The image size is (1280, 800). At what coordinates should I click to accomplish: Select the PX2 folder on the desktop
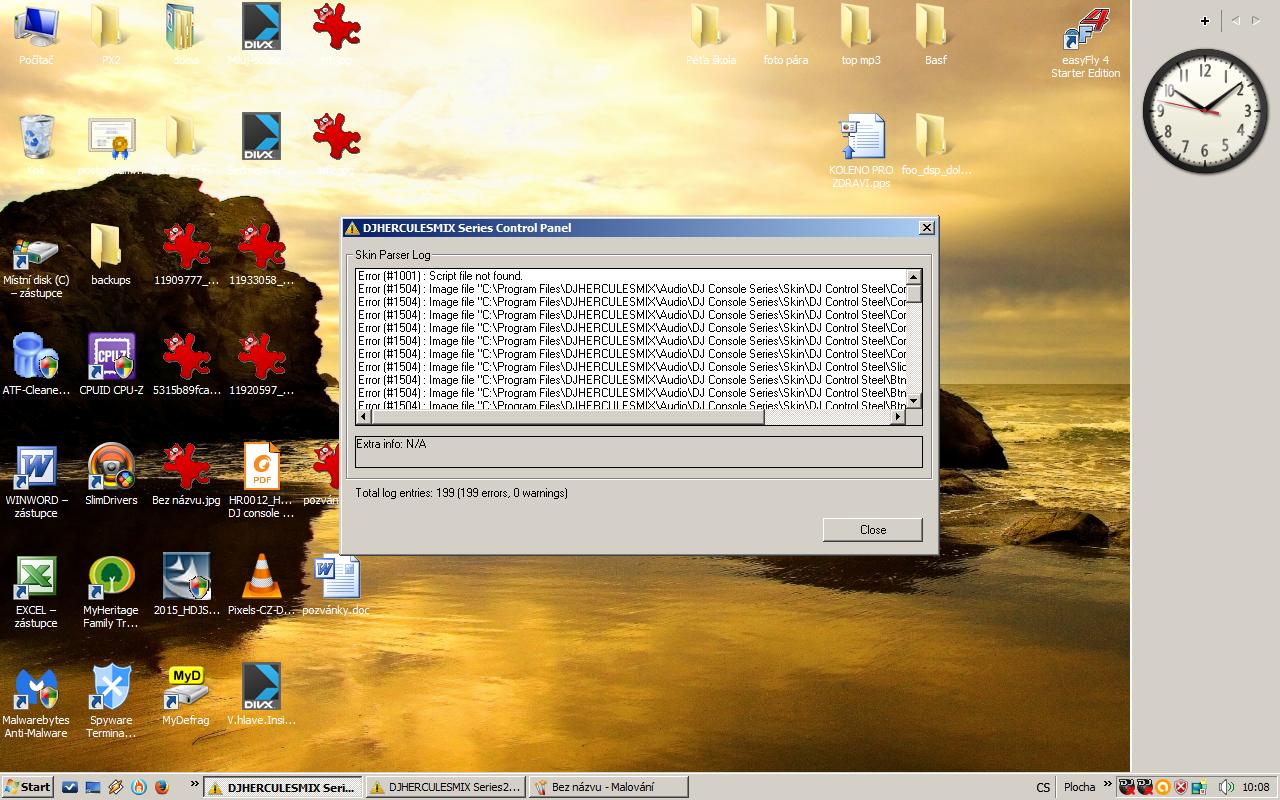[x=110, y=35]
